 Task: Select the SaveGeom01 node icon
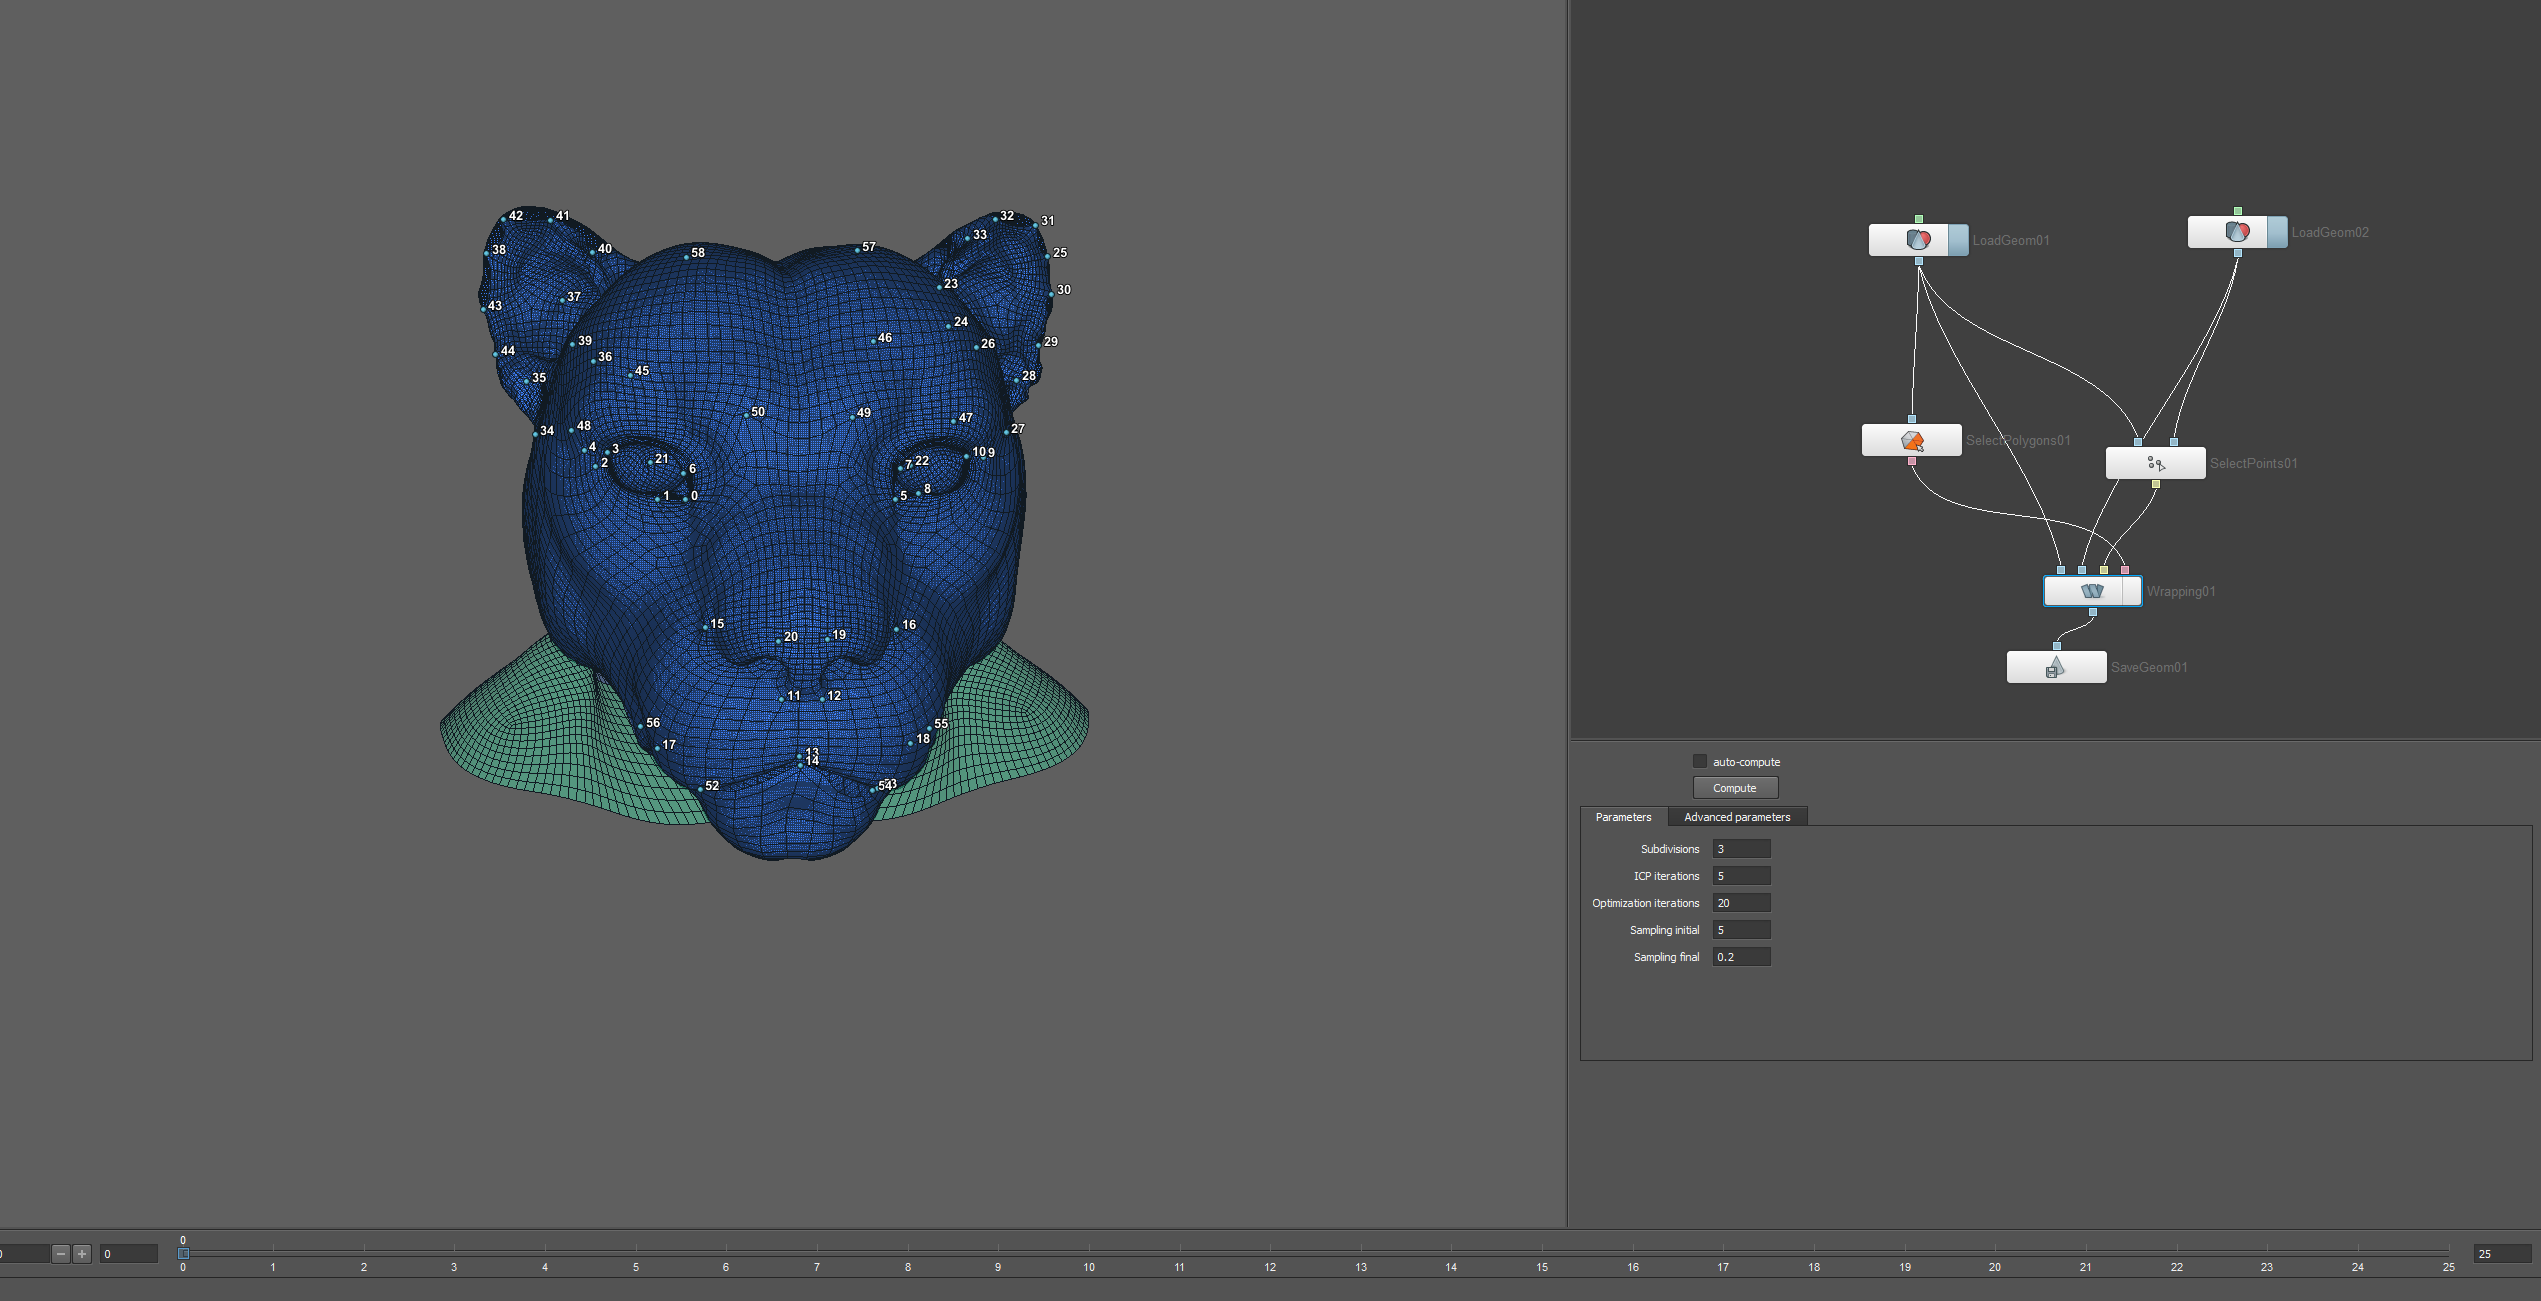tap(2056, 667)
